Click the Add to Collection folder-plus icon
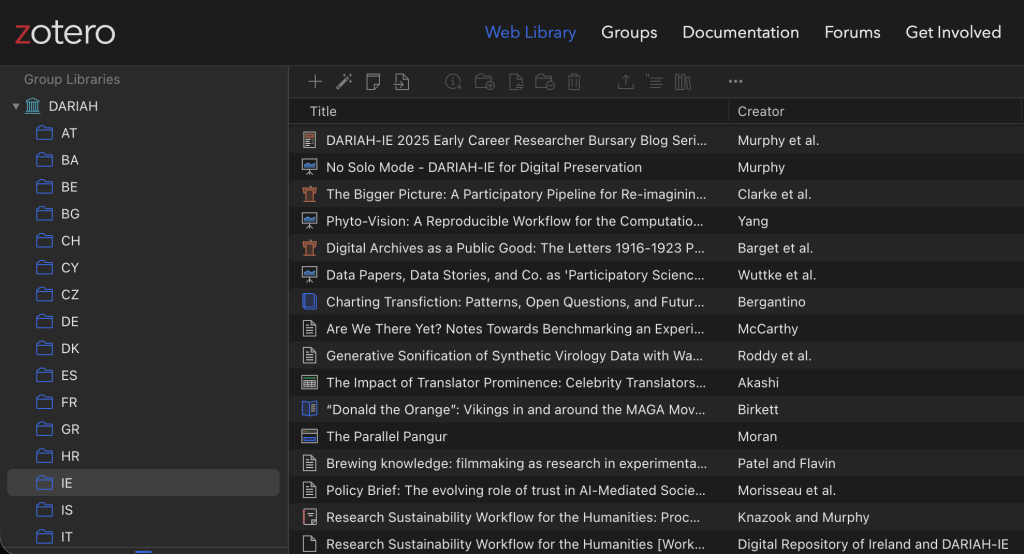The height and width of the screenshot is (554, 1024). [x=485, y=82]
